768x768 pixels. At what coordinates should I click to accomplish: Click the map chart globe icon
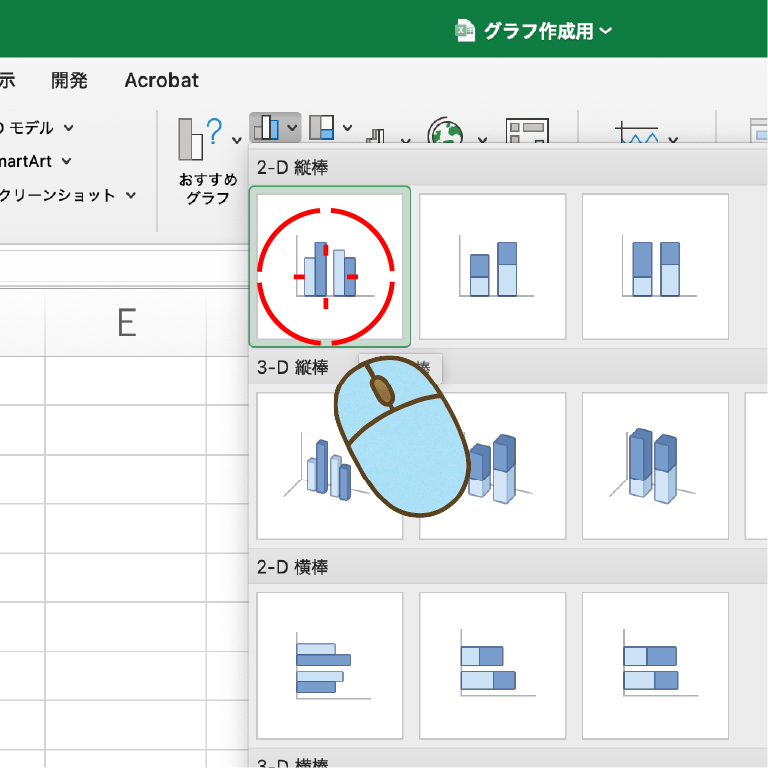coord(445,130)
